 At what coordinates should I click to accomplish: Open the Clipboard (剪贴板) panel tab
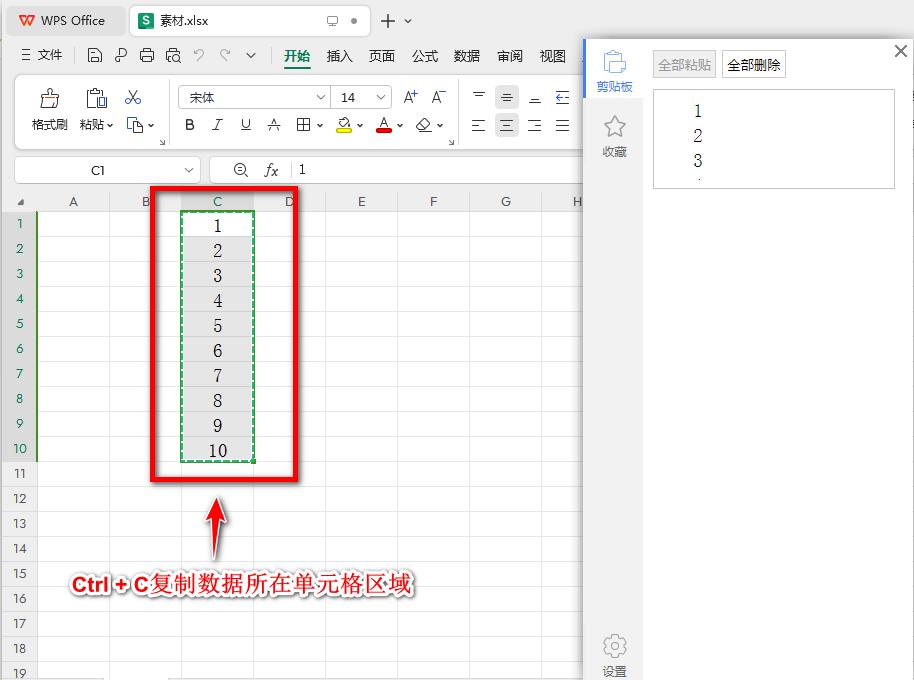614,72
